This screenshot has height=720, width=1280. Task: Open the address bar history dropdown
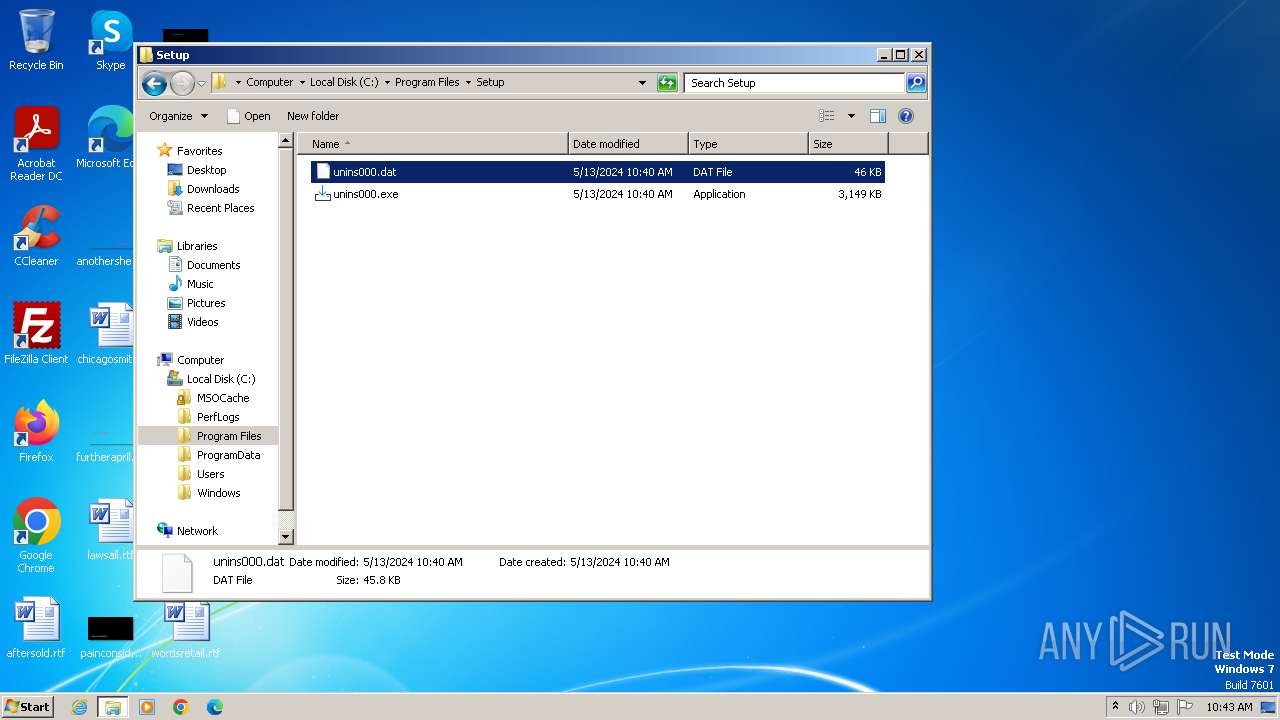(x=642, y=83)
